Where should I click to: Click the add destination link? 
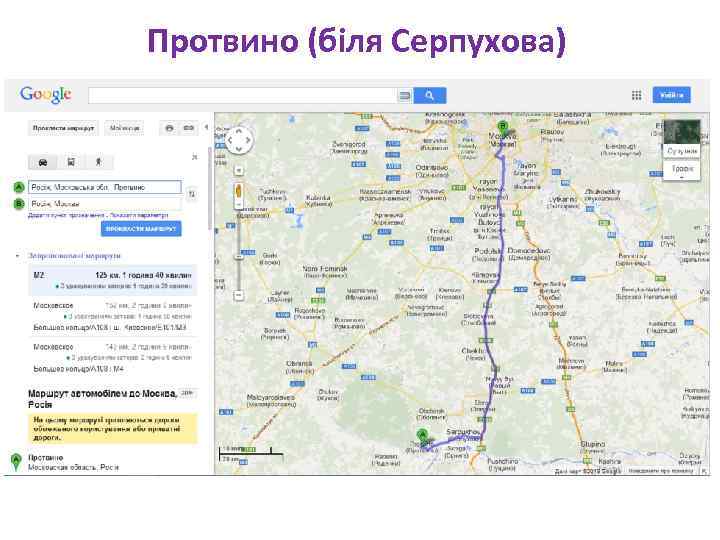pyautogui.click(x=67, y=215)
